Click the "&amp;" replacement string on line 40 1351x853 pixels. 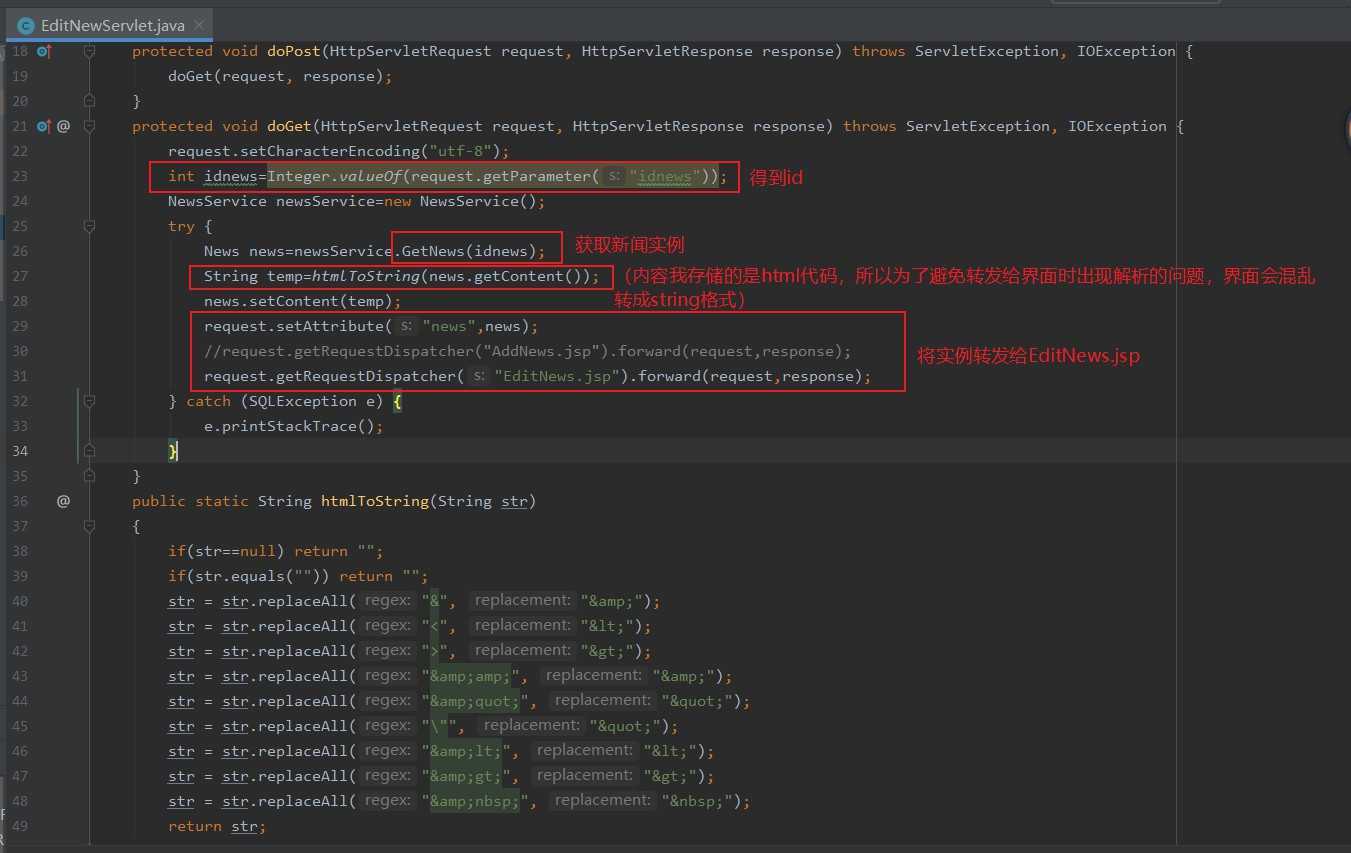[612, 601]
